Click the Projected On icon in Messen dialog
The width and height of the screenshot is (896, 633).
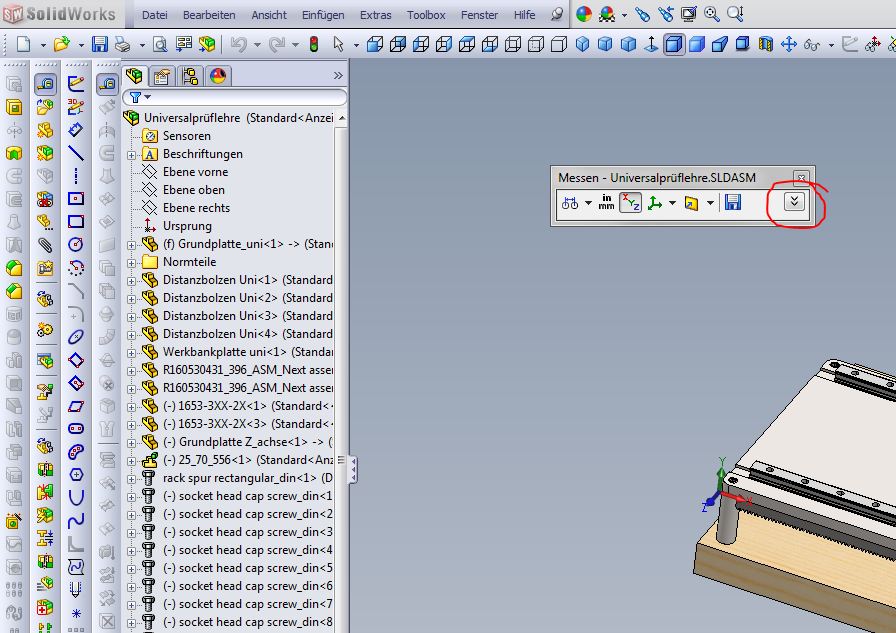(691, 203)
